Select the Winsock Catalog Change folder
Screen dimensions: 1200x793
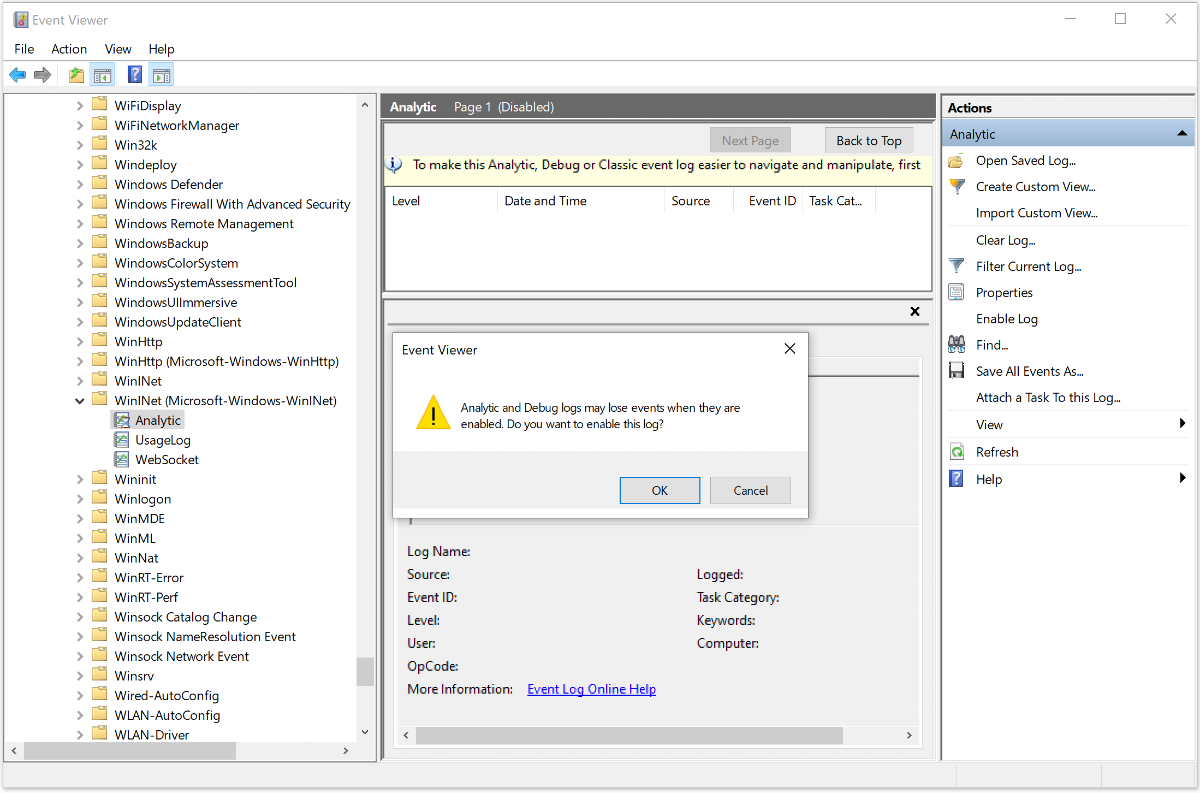(x=185, y=617)
